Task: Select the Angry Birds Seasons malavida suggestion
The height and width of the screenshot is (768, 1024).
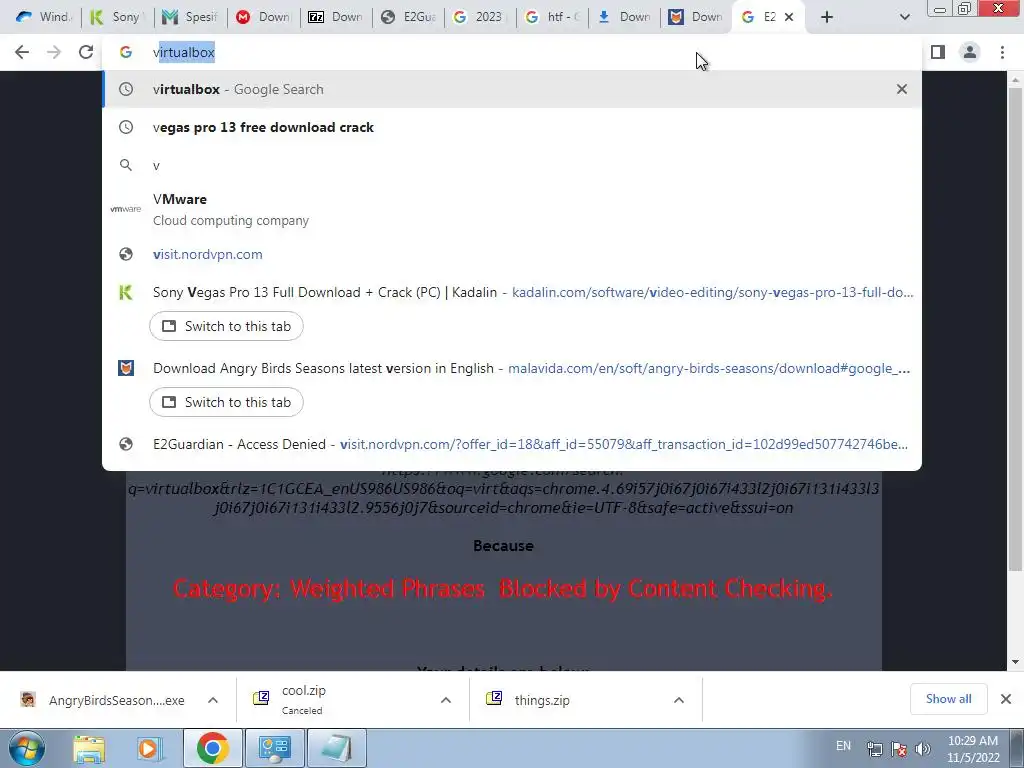Action: (512, 368)
